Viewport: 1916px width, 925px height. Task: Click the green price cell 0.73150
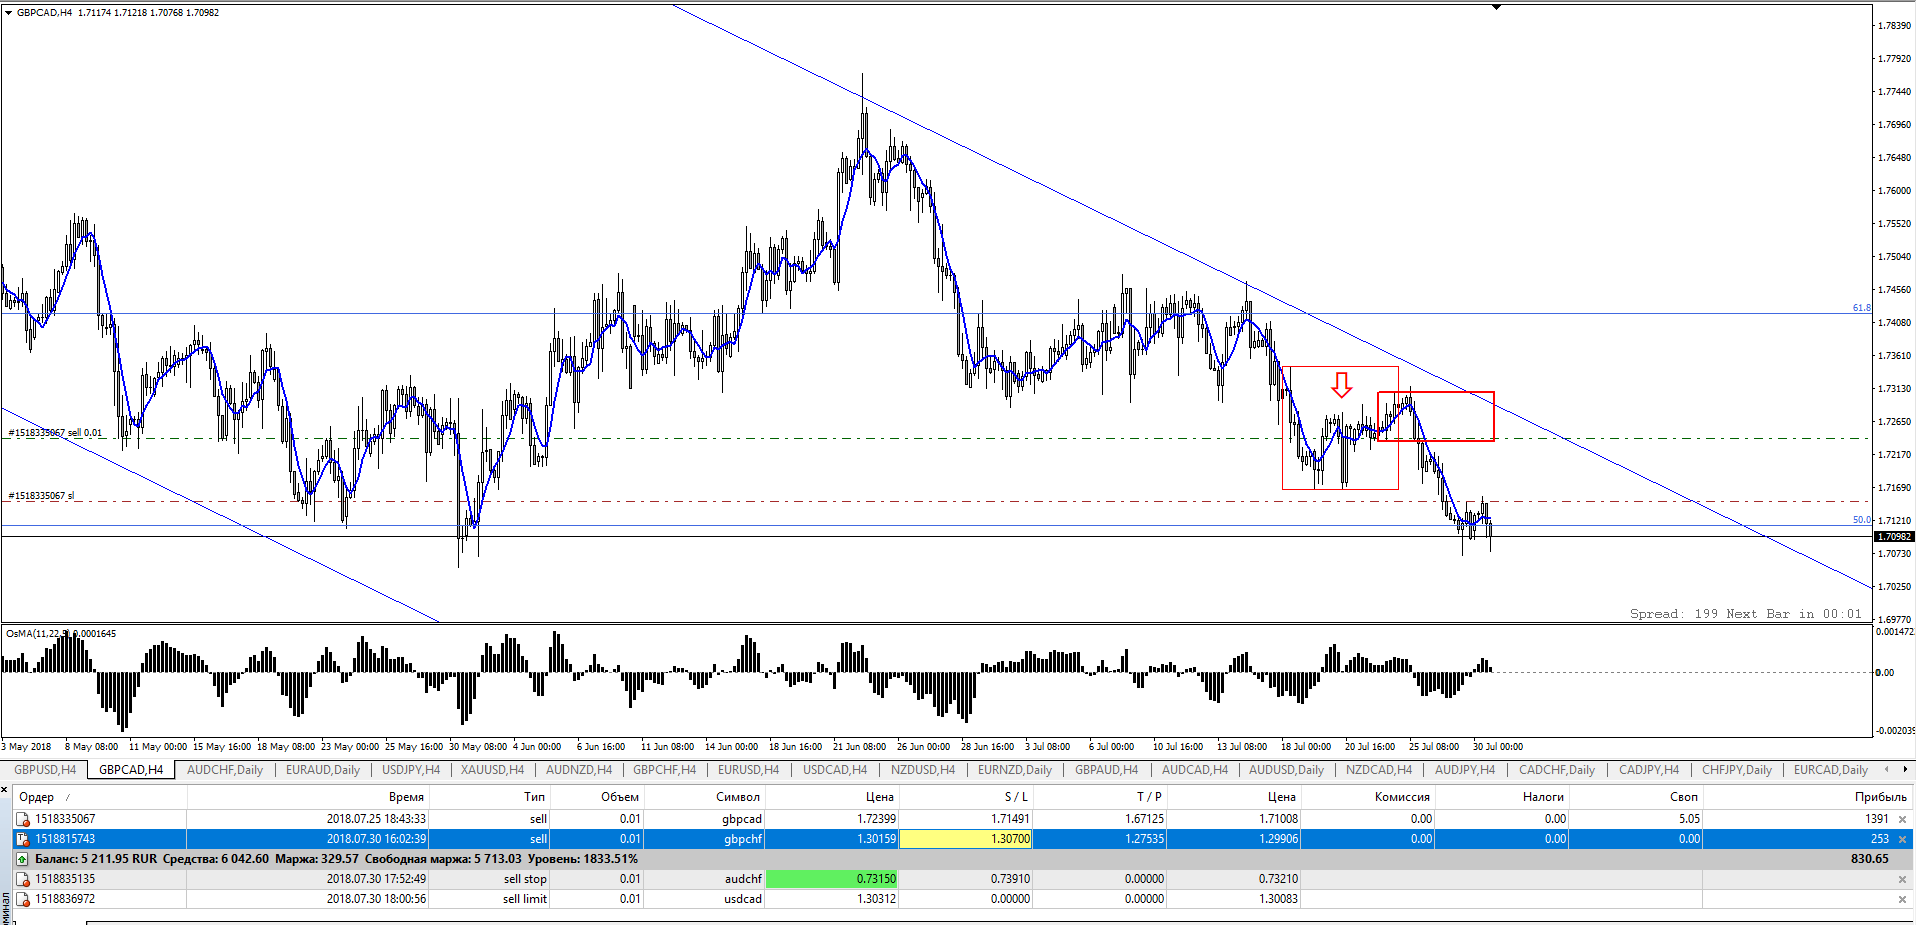tap(832, 879)
